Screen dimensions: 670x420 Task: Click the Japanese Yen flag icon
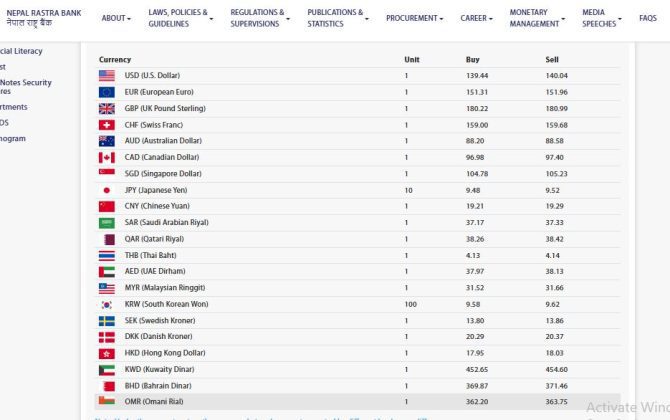107,190
